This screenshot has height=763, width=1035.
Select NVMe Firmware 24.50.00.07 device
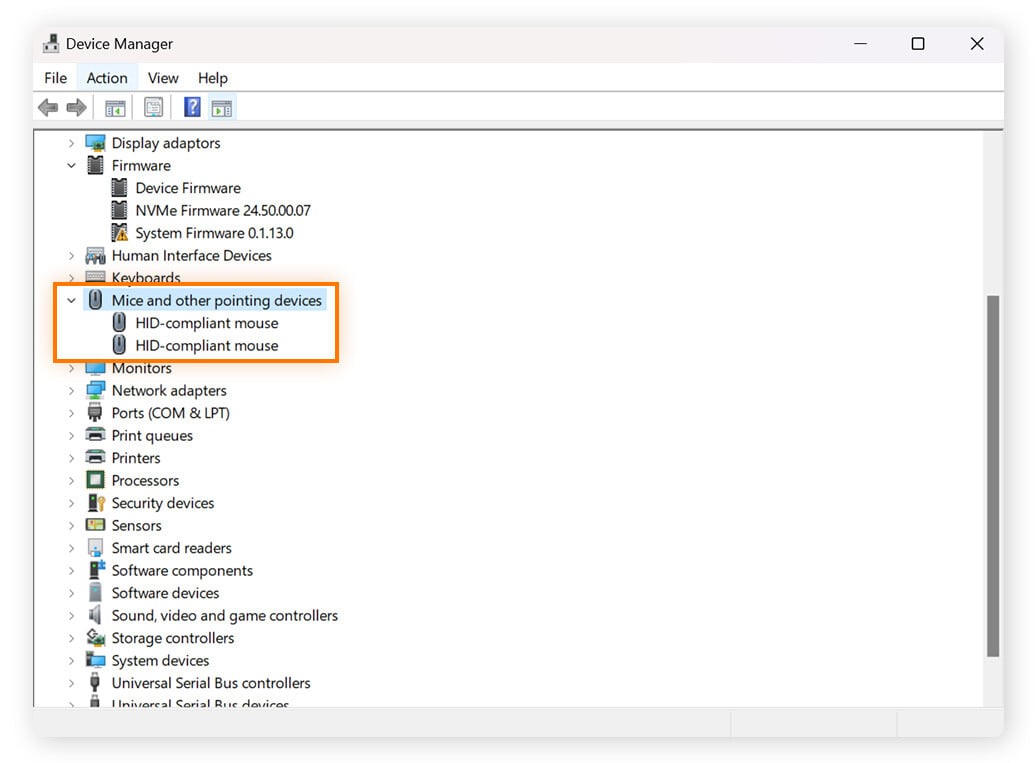[222, 211]
